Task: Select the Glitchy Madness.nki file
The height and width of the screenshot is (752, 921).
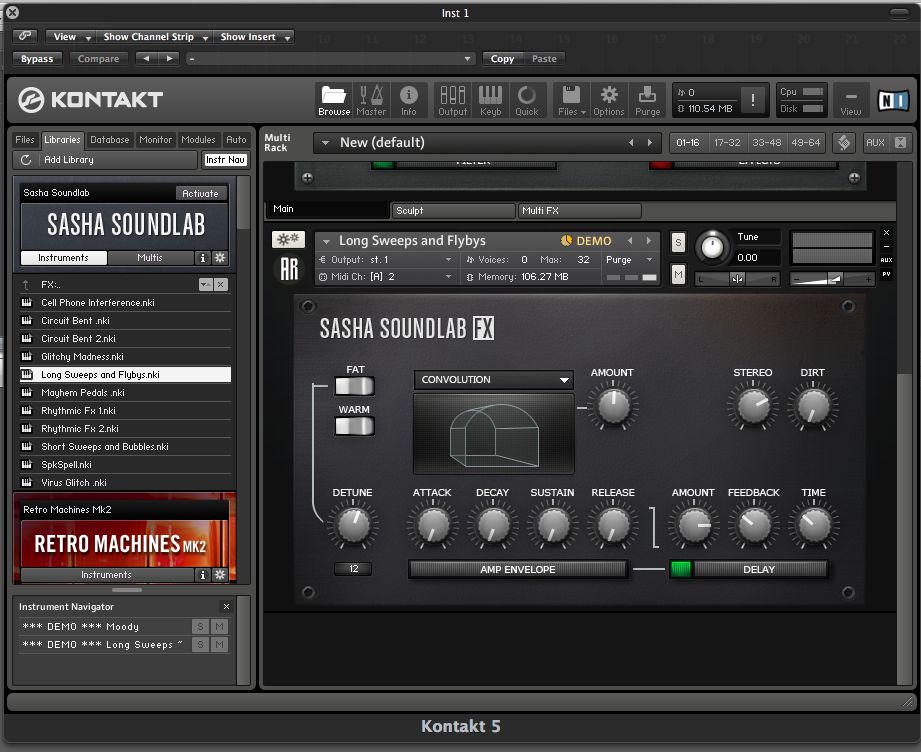Action: 126,357
